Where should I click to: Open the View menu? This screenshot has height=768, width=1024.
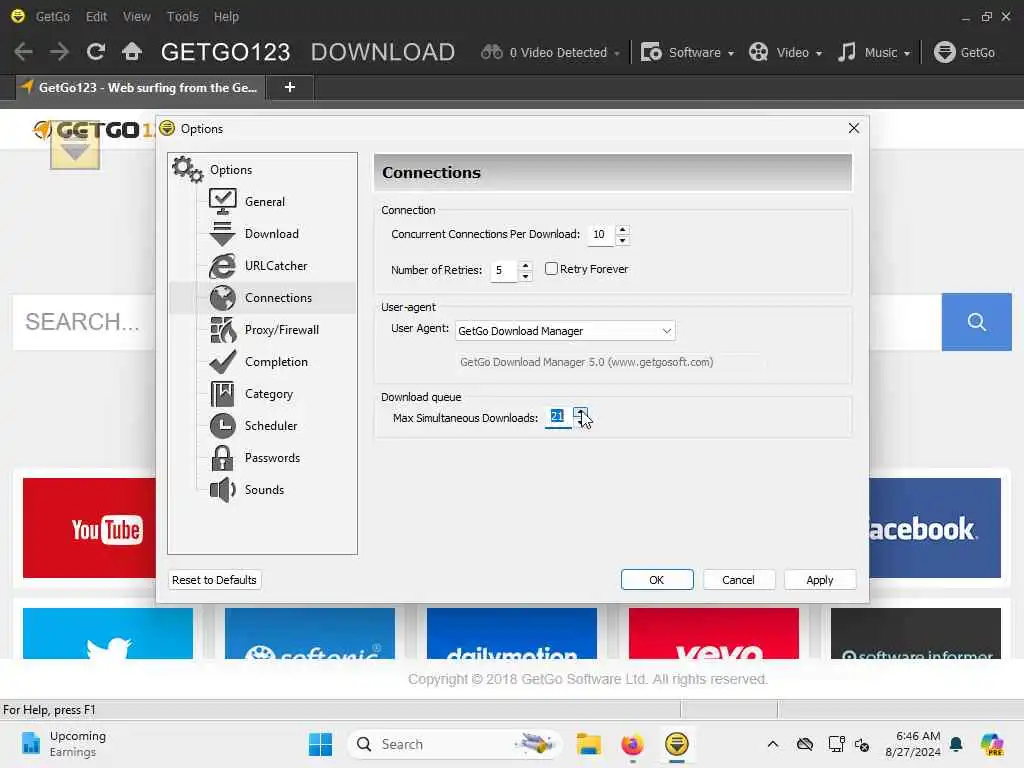tap(136, 16)
